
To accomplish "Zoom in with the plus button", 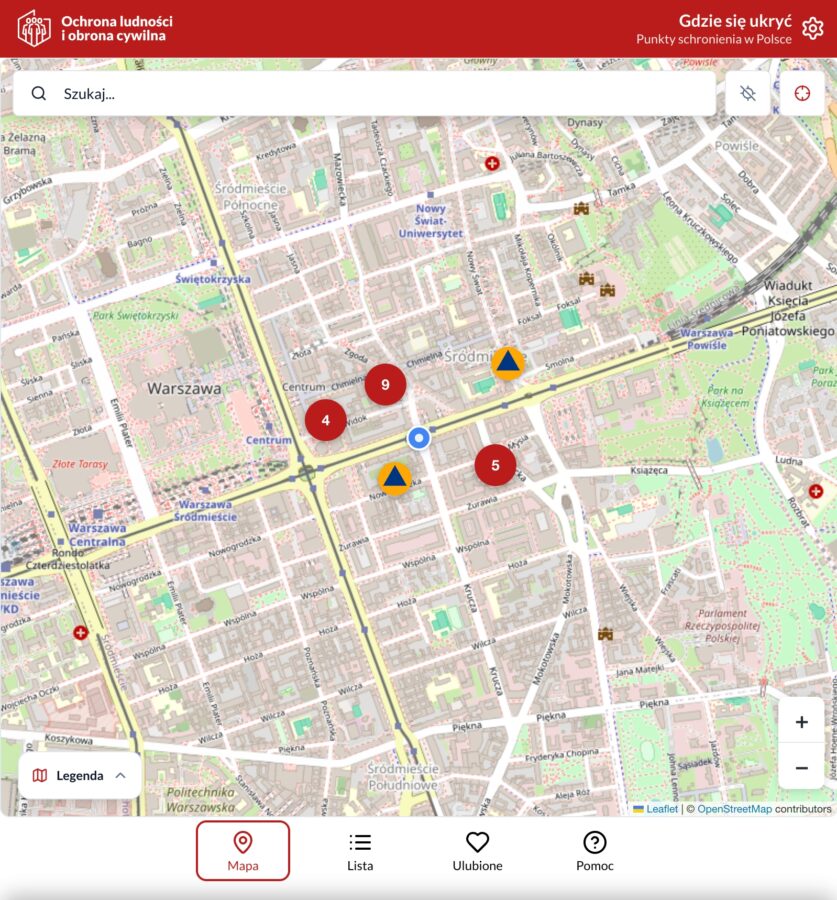I will tap(801, 720).
